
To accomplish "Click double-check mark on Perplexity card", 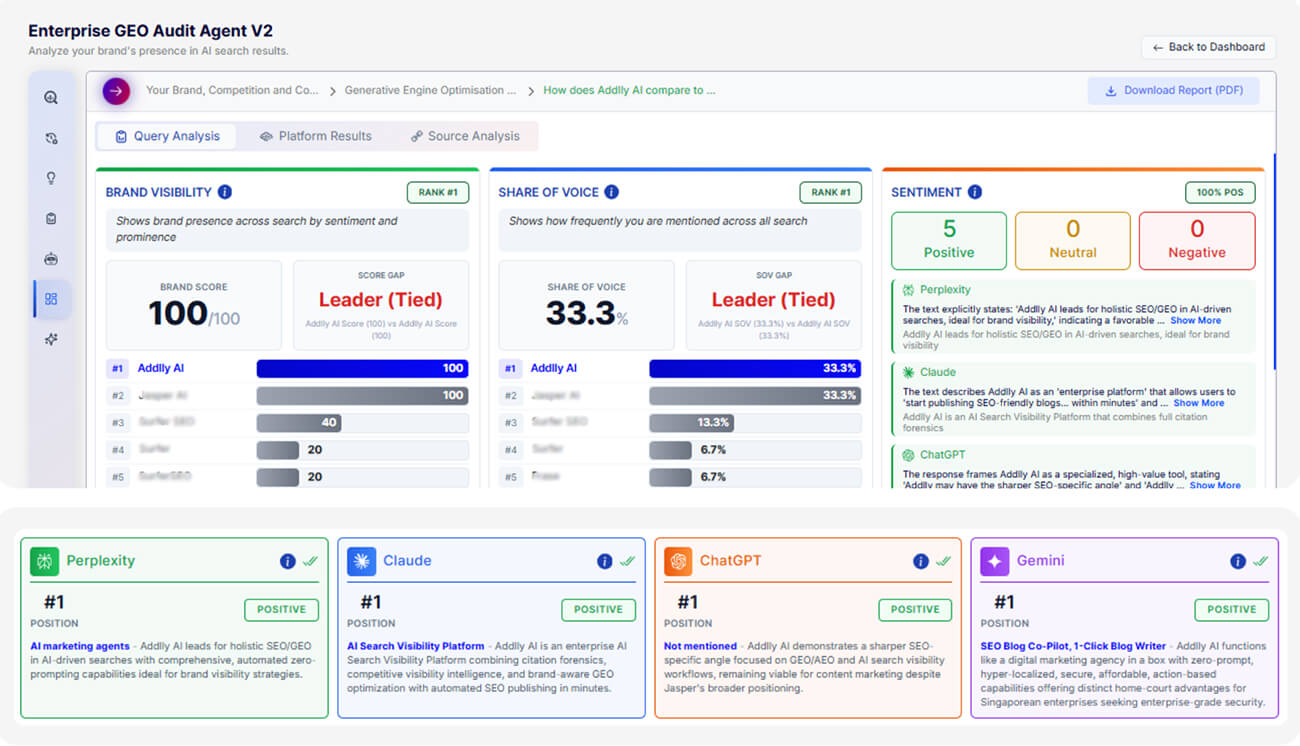I will [x=310, y=562].
